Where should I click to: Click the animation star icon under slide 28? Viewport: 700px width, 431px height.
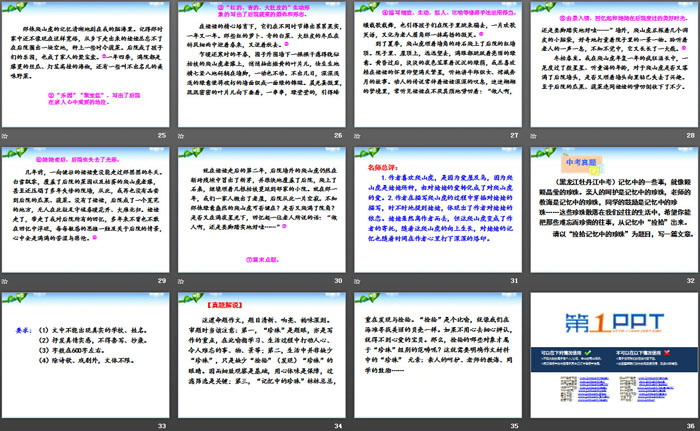click(x=534, y=136)
